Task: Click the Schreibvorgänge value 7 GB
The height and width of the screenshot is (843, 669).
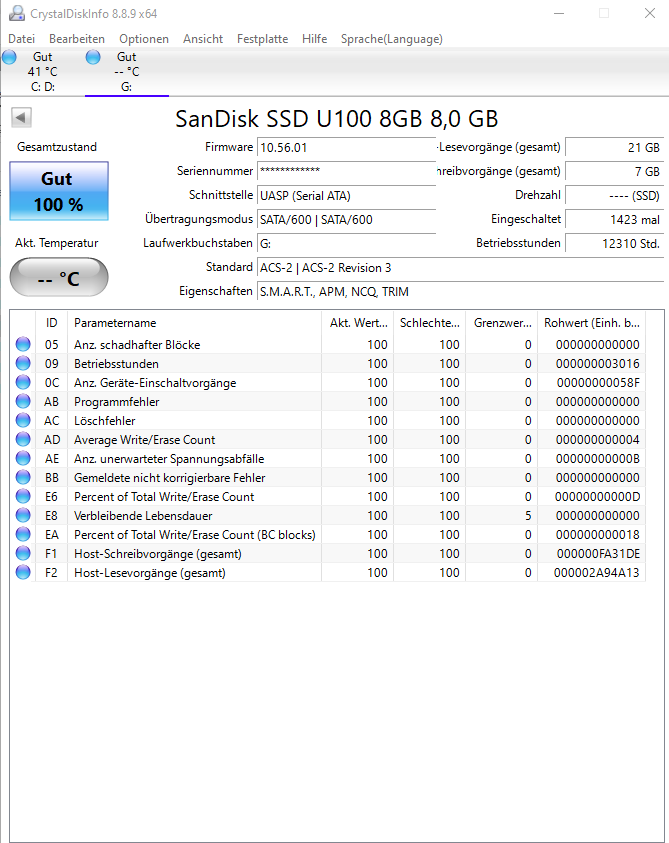Action: tap(615, 171)
